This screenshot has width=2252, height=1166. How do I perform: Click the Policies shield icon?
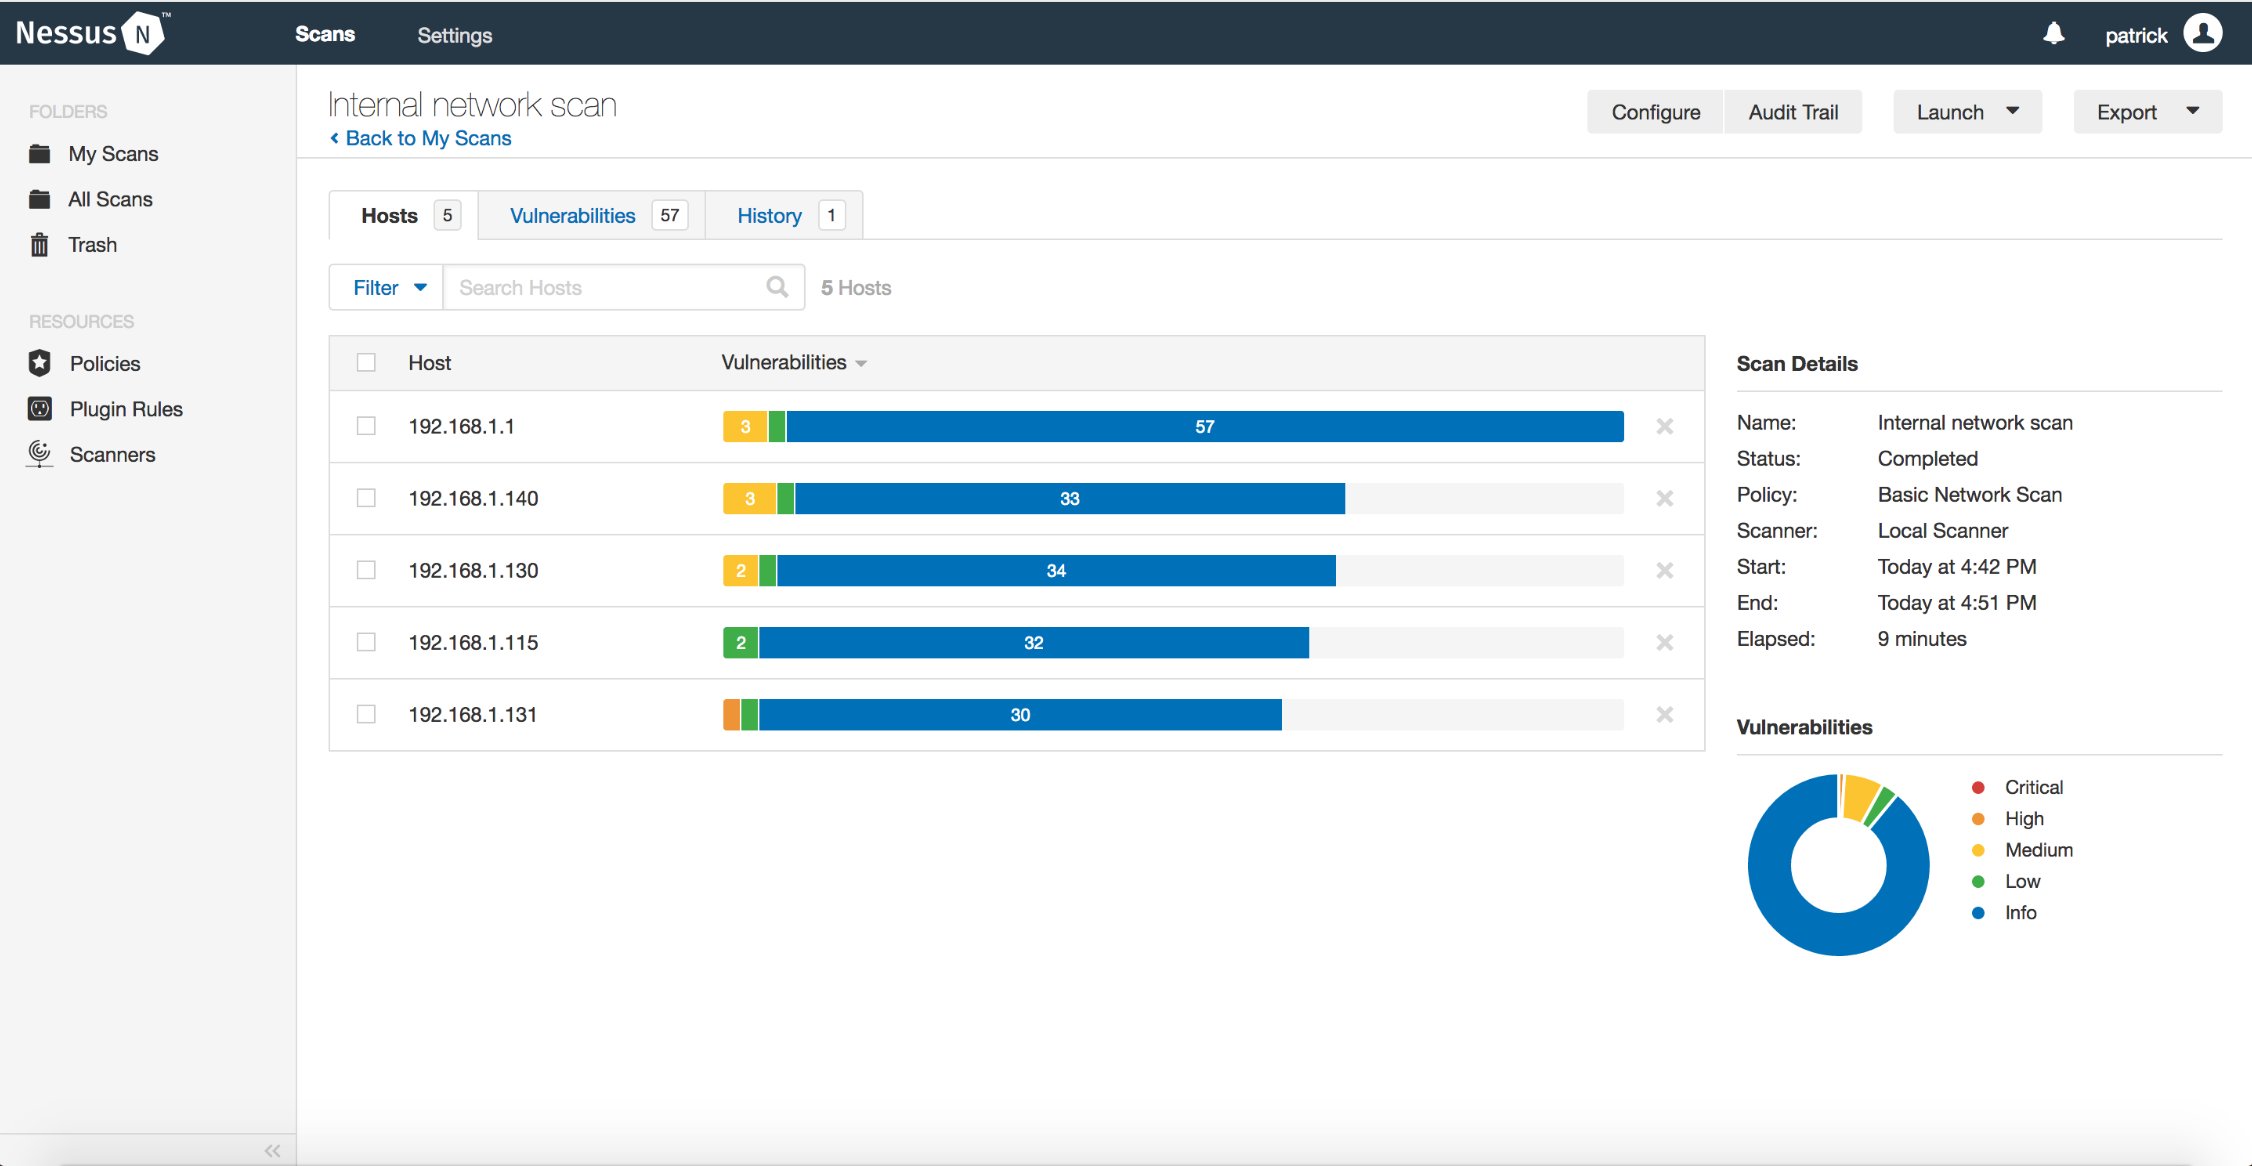40,363
